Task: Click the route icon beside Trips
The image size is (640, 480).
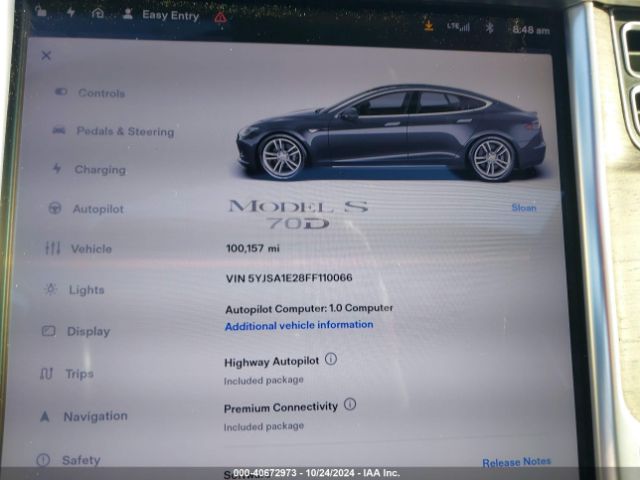Action: 46,373
